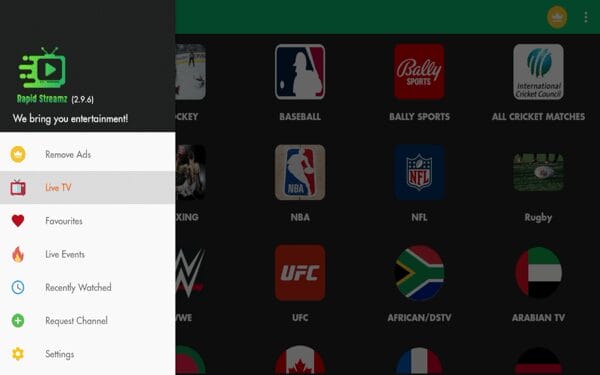Tap the clock Recently Watched icon
This screenshot has height=375, width=600.
click(x=18, y=287)
